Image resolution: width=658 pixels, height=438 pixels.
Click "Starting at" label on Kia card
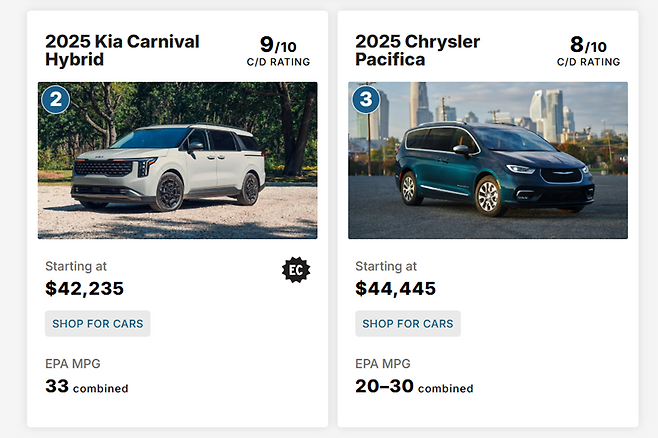(x=75, y=266)
